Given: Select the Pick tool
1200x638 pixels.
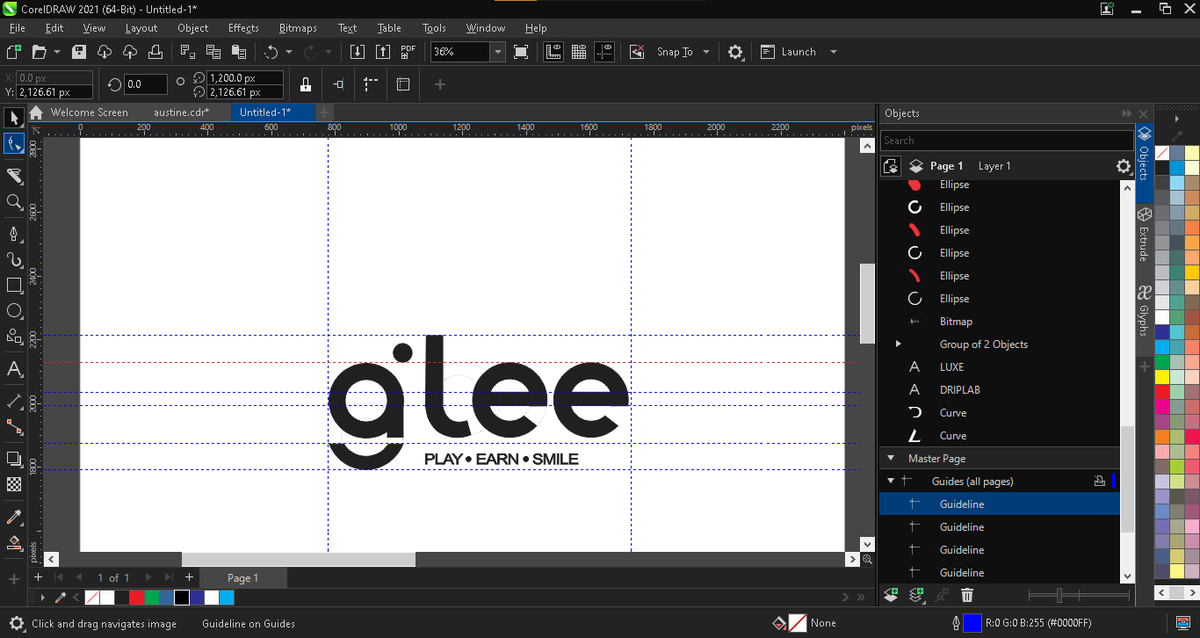Looking at the screenshot, I should click(x=14, y=119).
